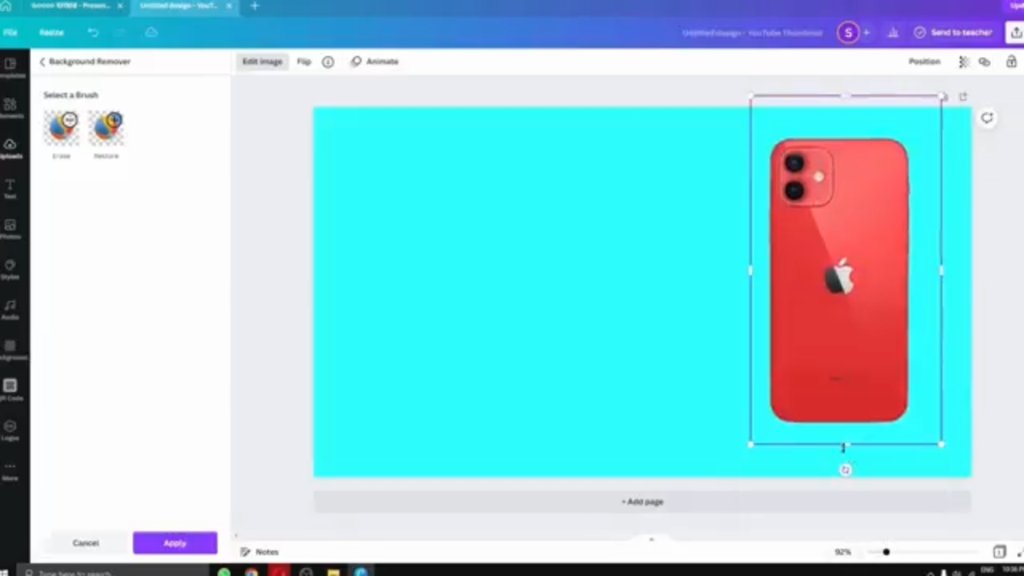Select the Restore brush
1024x576 pixels.
[x=106, y=128]
